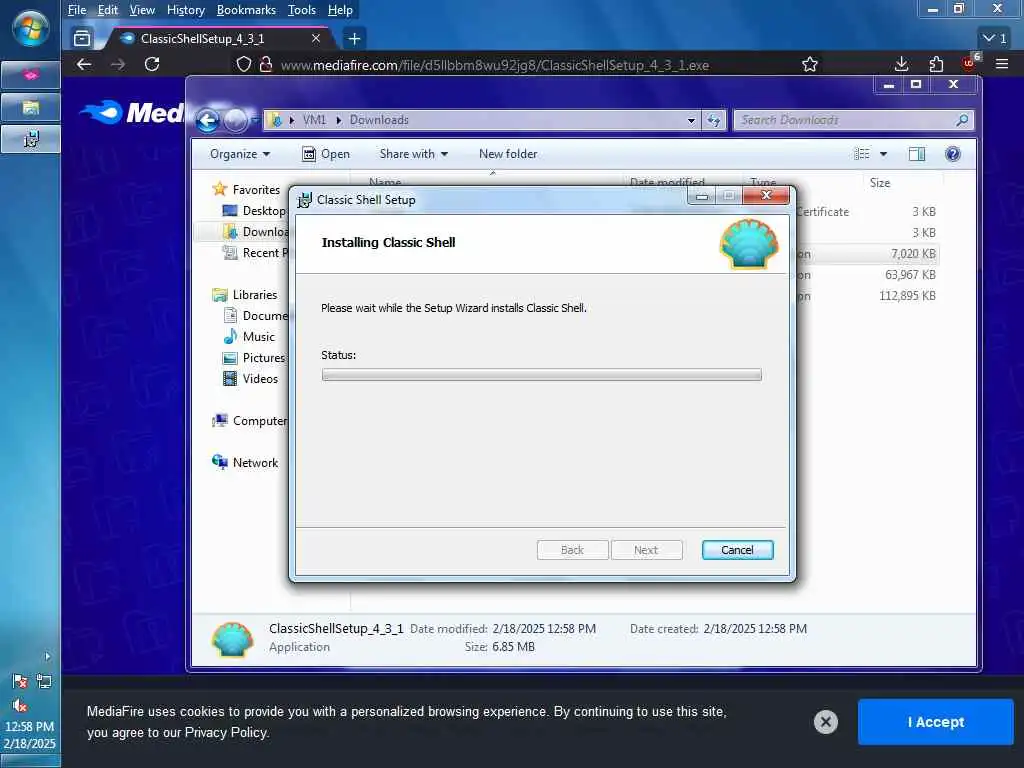Refresh the Downloads folder view

(x=714, y=120)
